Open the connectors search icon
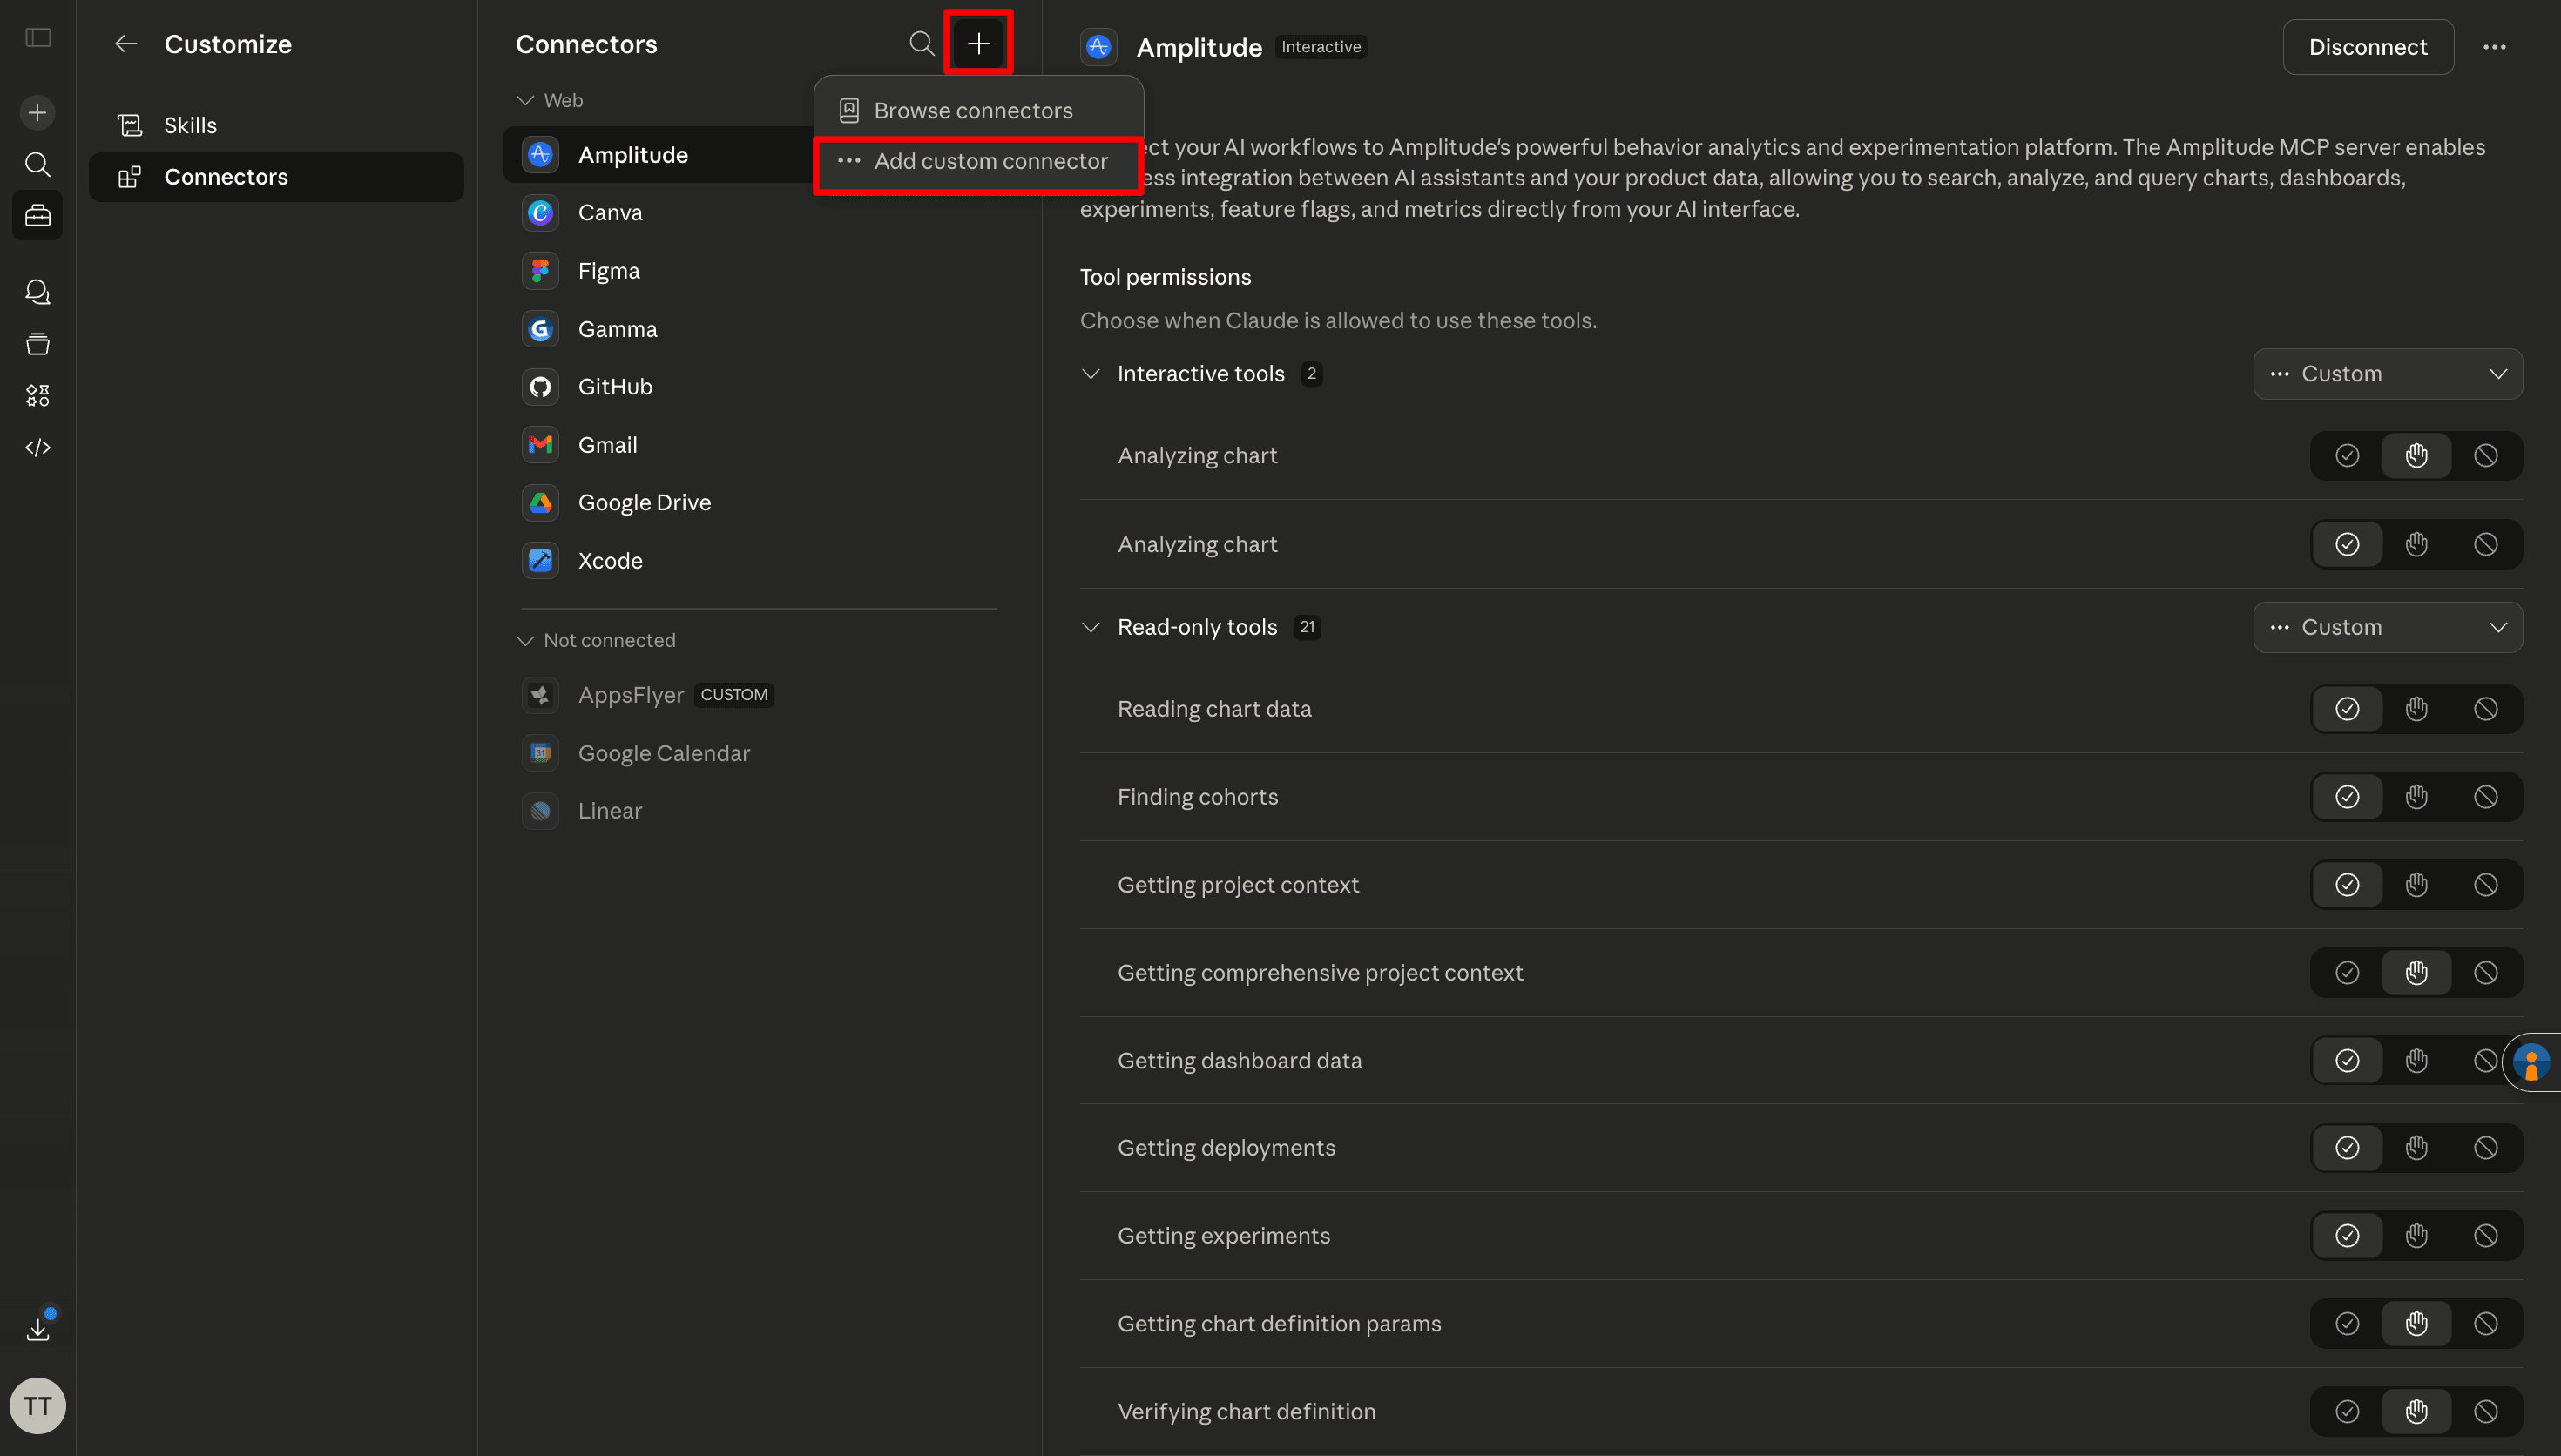The image size is (2561, 1456). [x=921, y=43]
